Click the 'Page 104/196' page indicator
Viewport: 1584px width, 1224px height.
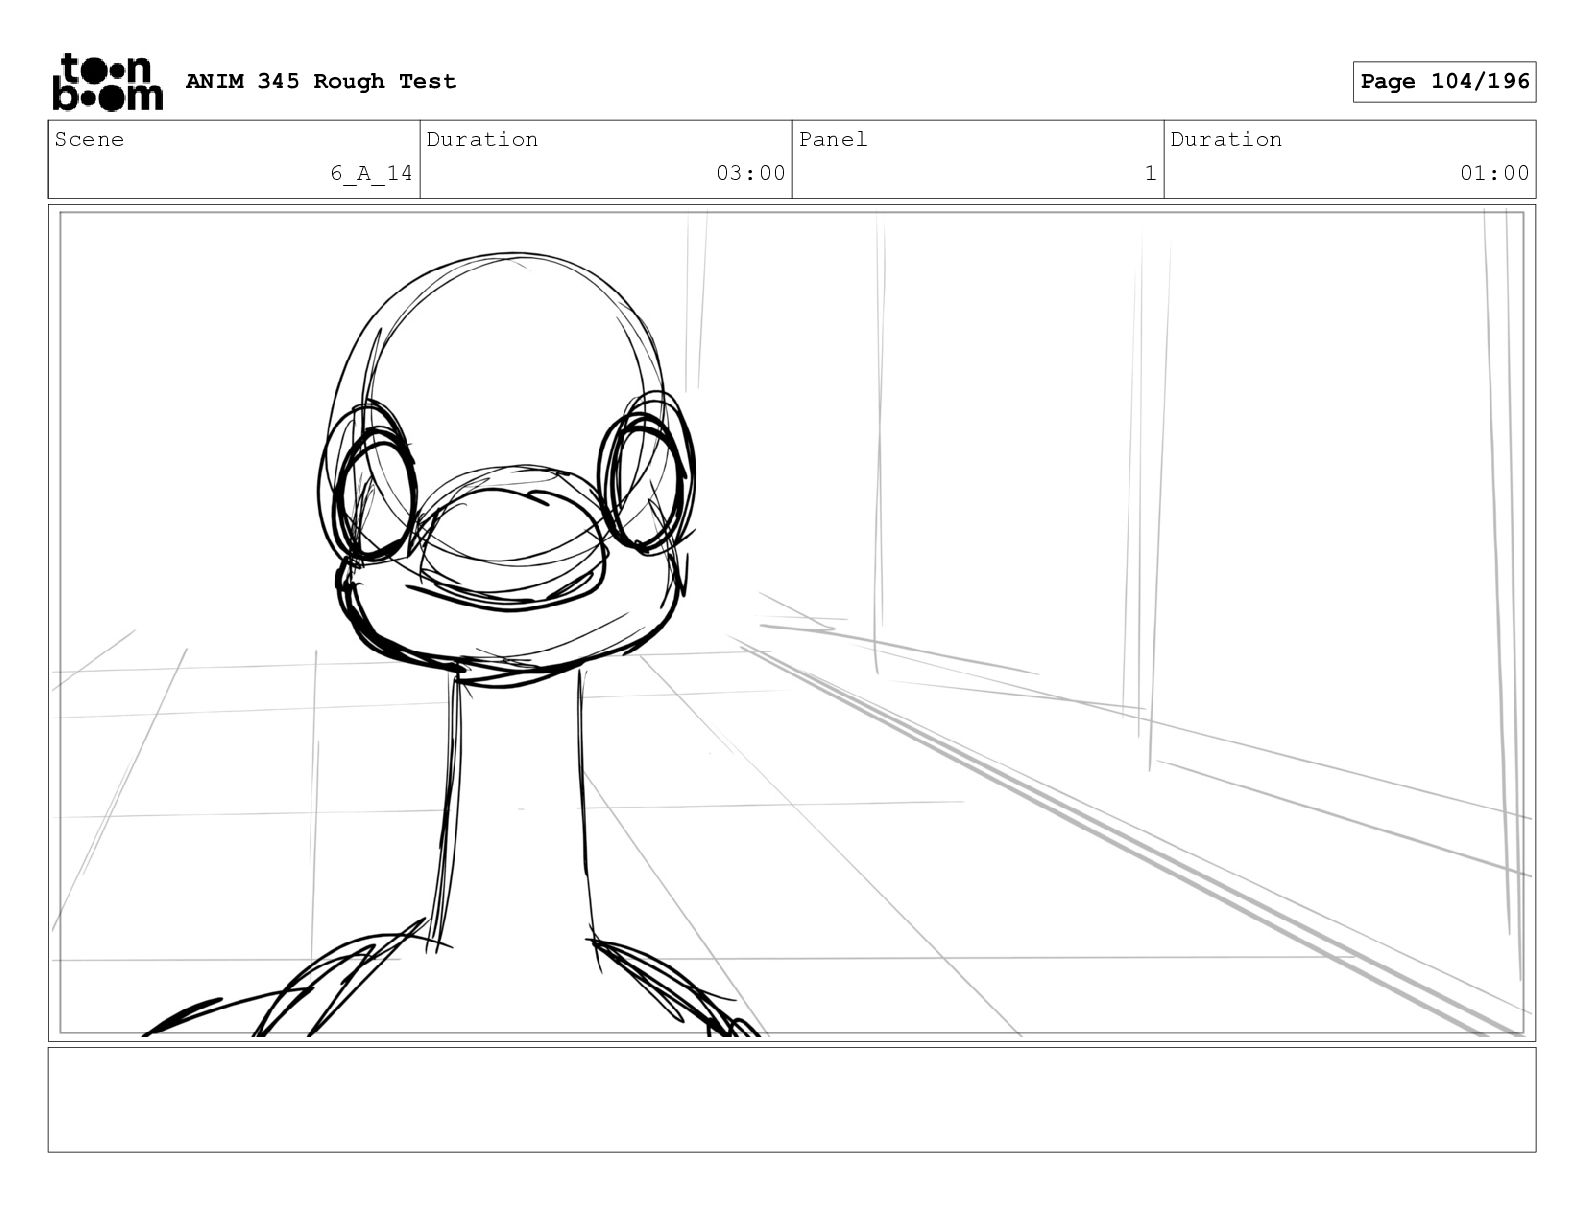1444,81
